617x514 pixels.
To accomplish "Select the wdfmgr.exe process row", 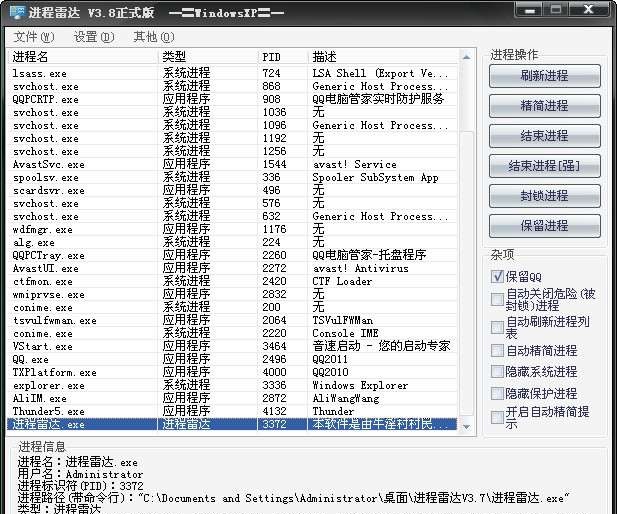I will pos(232,229).
